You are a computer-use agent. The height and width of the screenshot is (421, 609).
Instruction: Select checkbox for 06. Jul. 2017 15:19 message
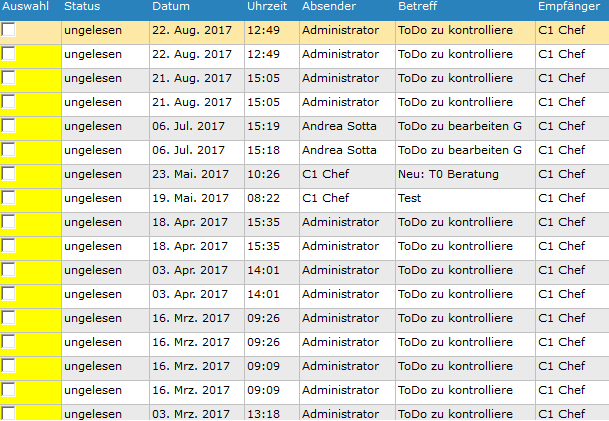point(8,125)
